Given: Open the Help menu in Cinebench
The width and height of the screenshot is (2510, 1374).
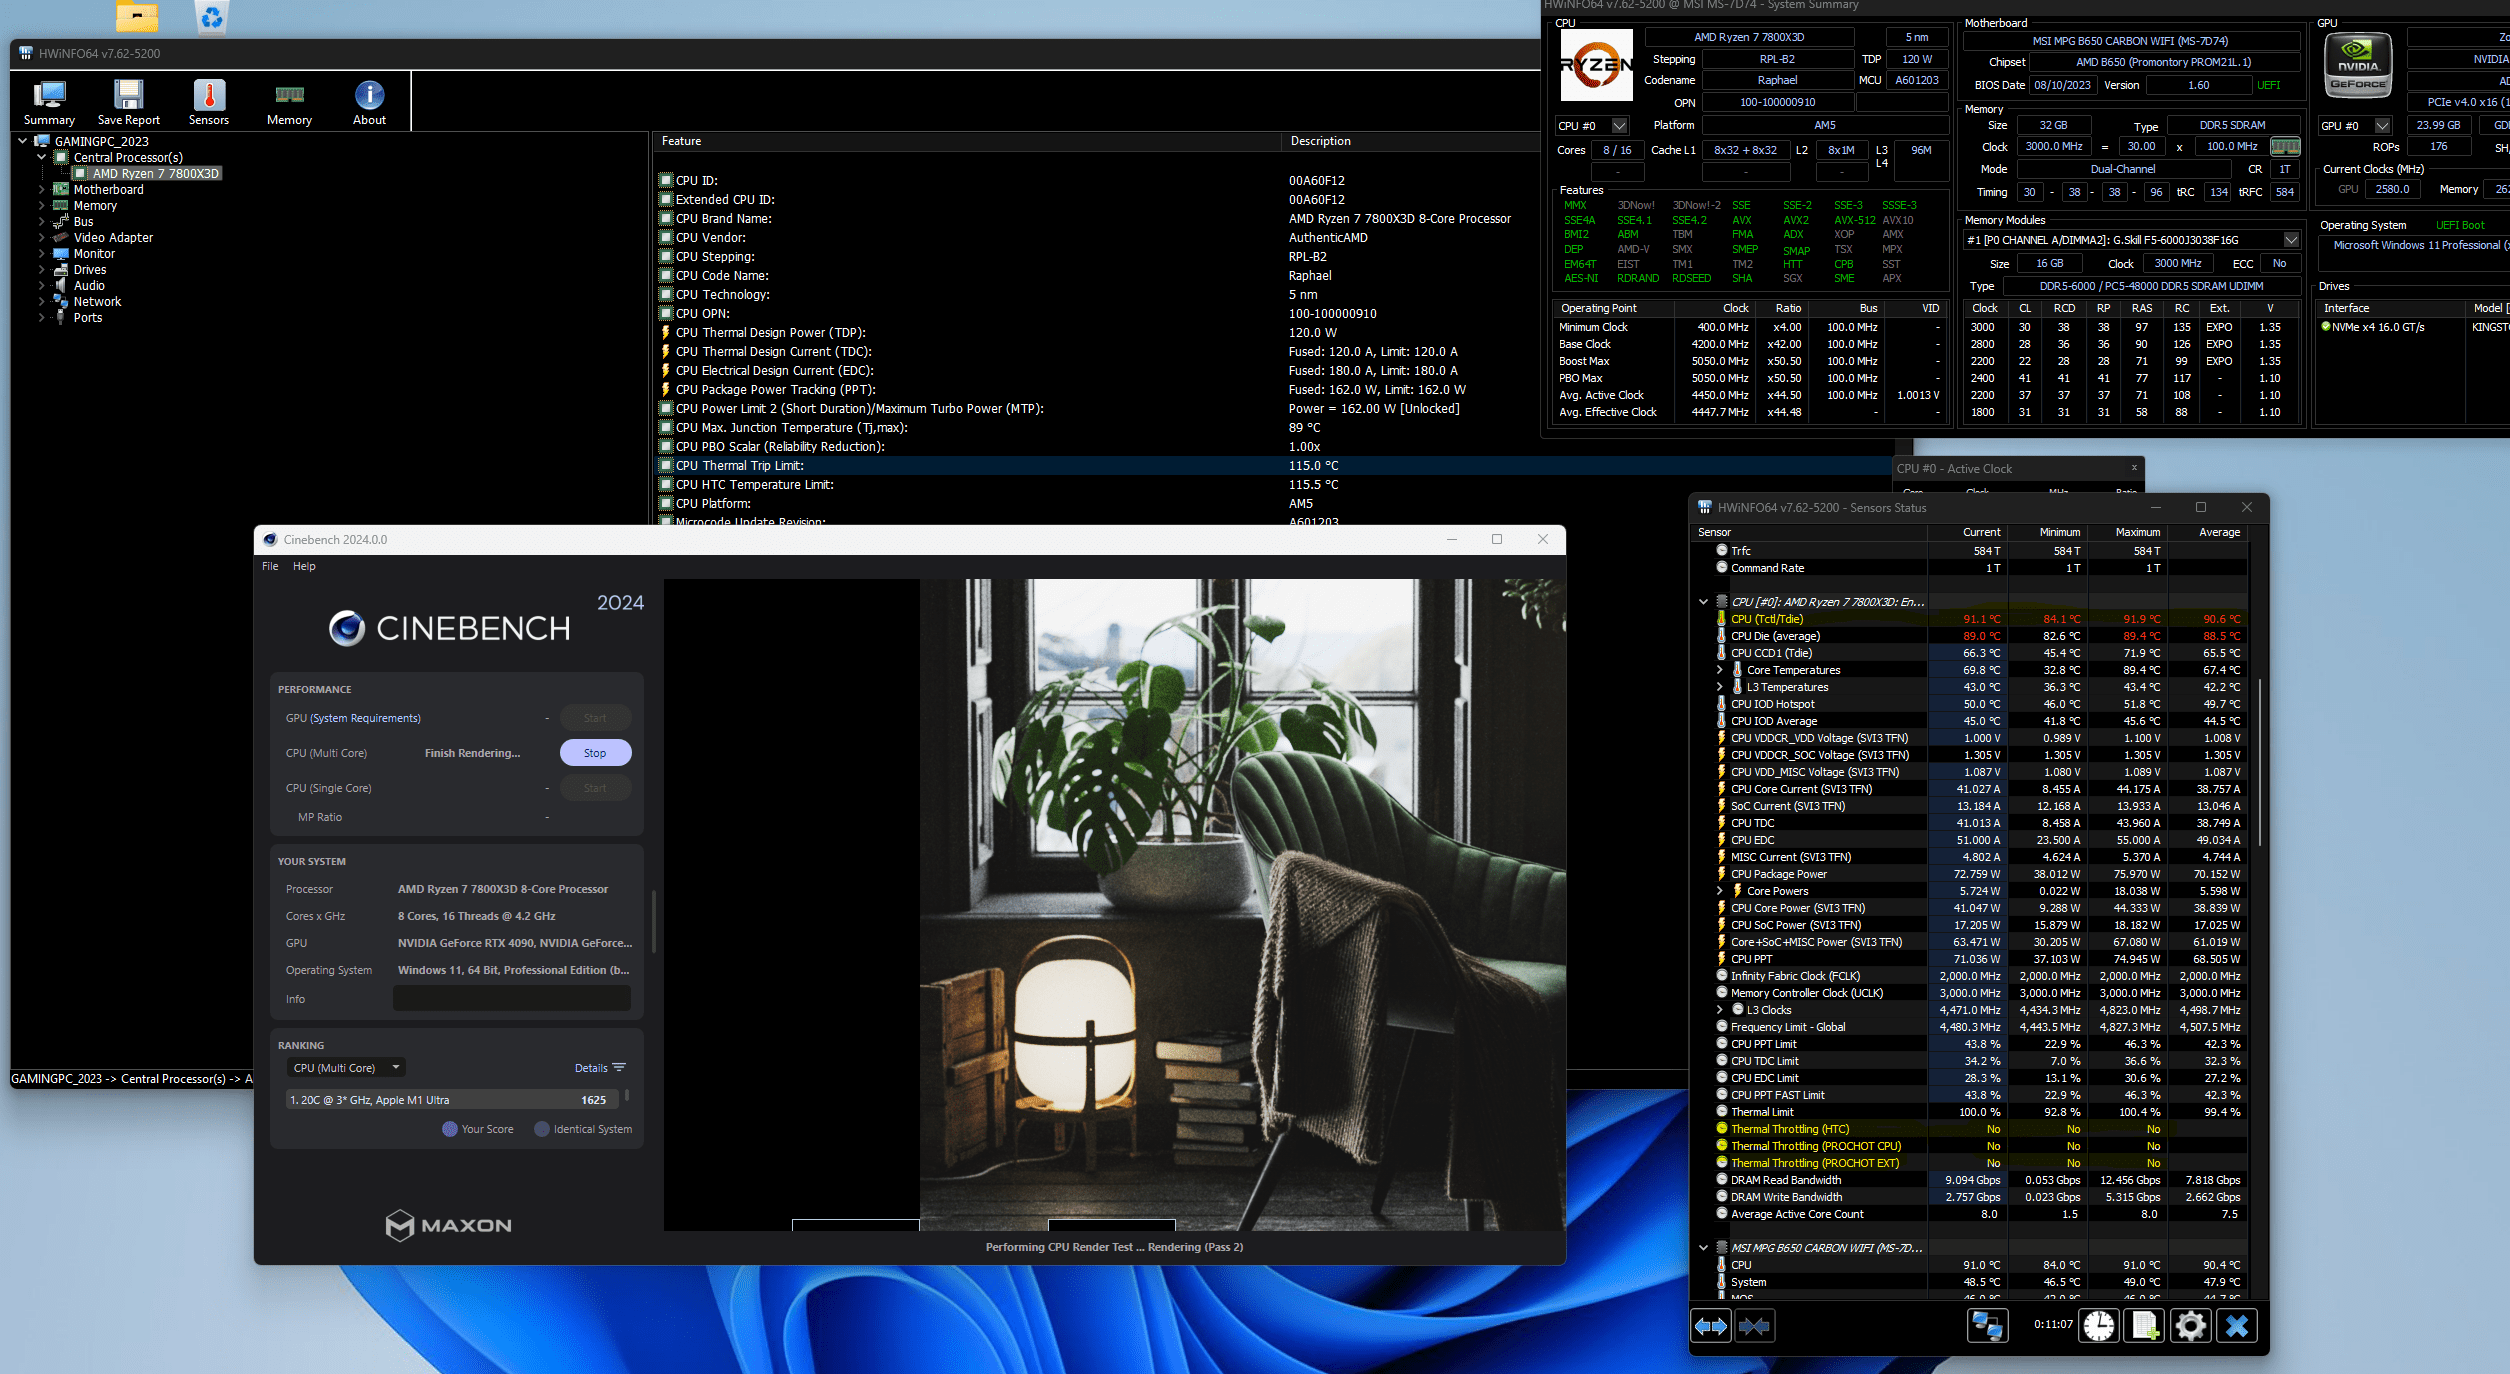Looking at the screenshot, I should click(304, 566).
